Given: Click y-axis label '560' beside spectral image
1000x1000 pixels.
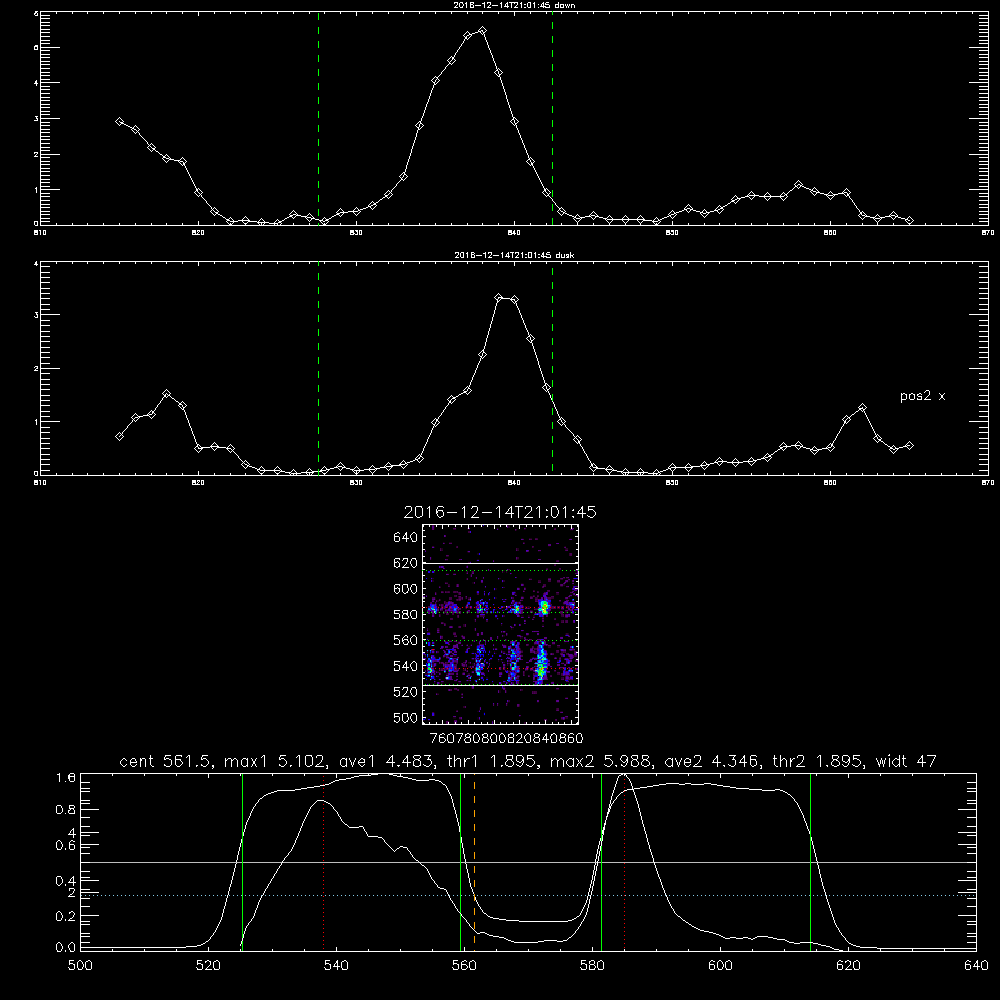Looking at the screenshot, I should (406, 640).
